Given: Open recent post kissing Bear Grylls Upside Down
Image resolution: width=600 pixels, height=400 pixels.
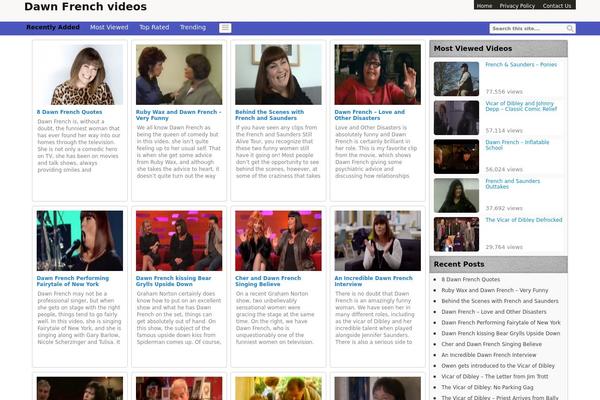Looking at the screenshot, I should (x=501, y=333).
